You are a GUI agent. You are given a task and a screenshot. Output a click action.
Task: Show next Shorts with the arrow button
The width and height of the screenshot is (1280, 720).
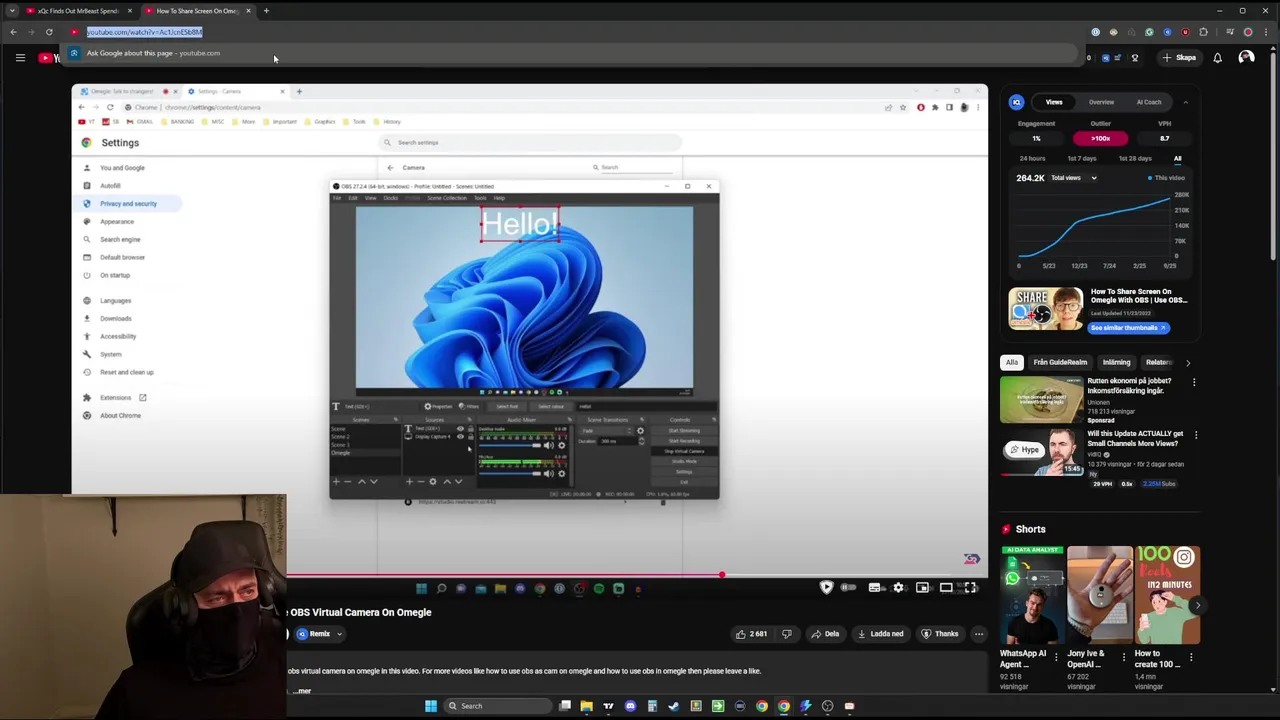(1197, 605)
